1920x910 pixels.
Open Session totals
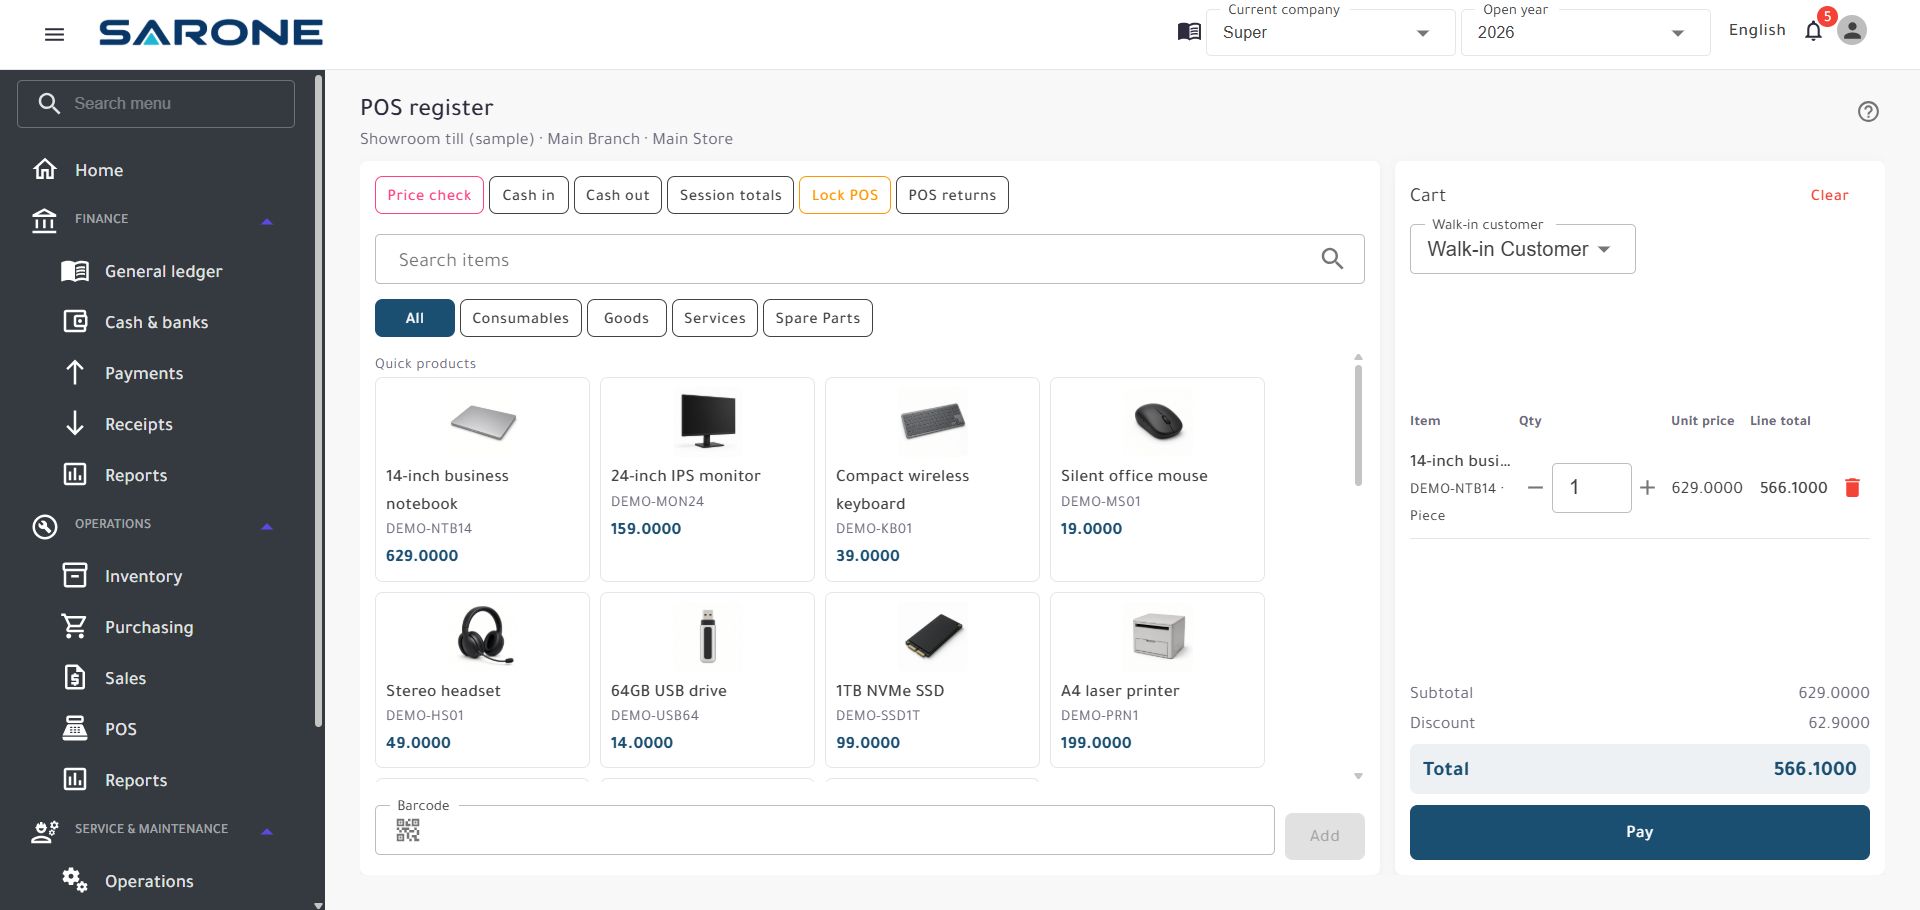[x=731, y=195]
